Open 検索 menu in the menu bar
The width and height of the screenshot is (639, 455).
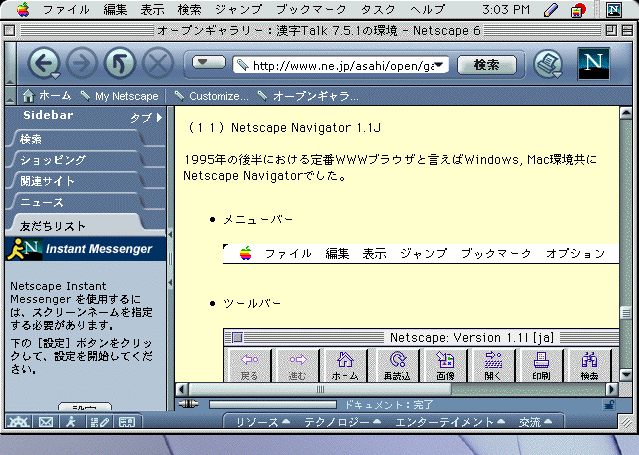(x=189, y=9)
